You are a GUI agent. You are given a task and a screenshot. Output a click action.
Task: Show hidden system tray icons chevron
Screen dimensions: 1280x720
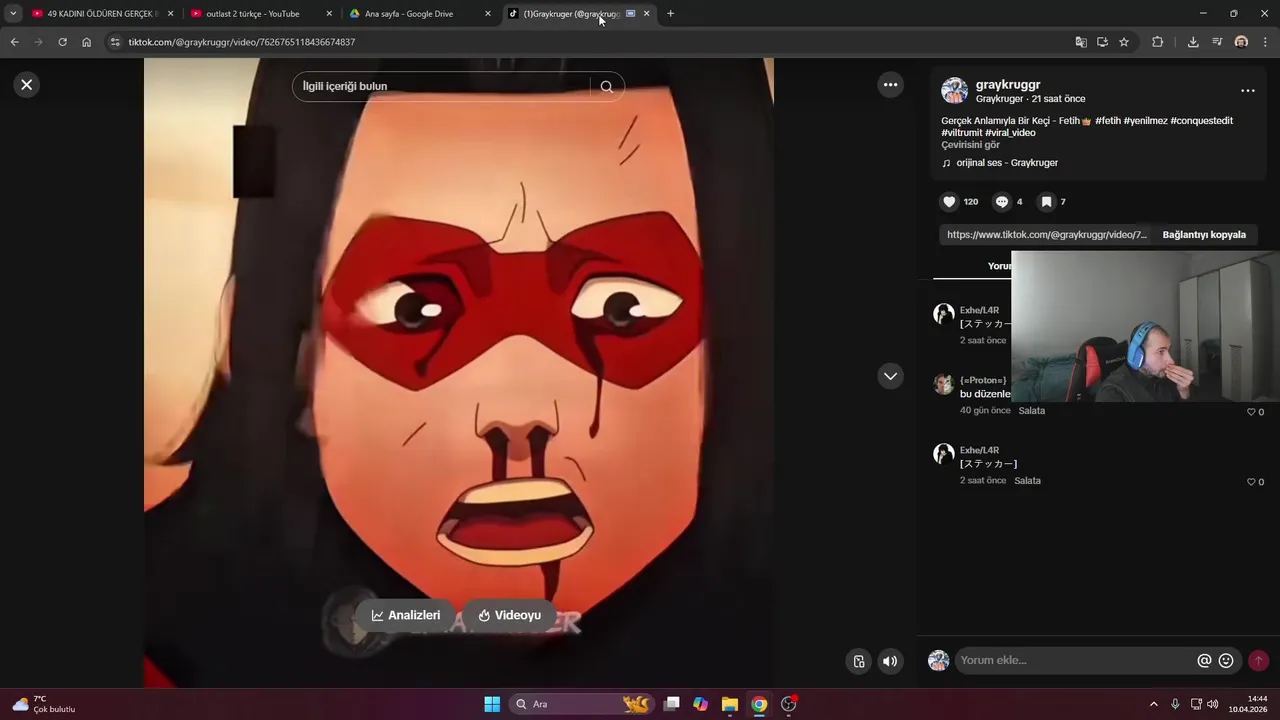click(1153, 704)
